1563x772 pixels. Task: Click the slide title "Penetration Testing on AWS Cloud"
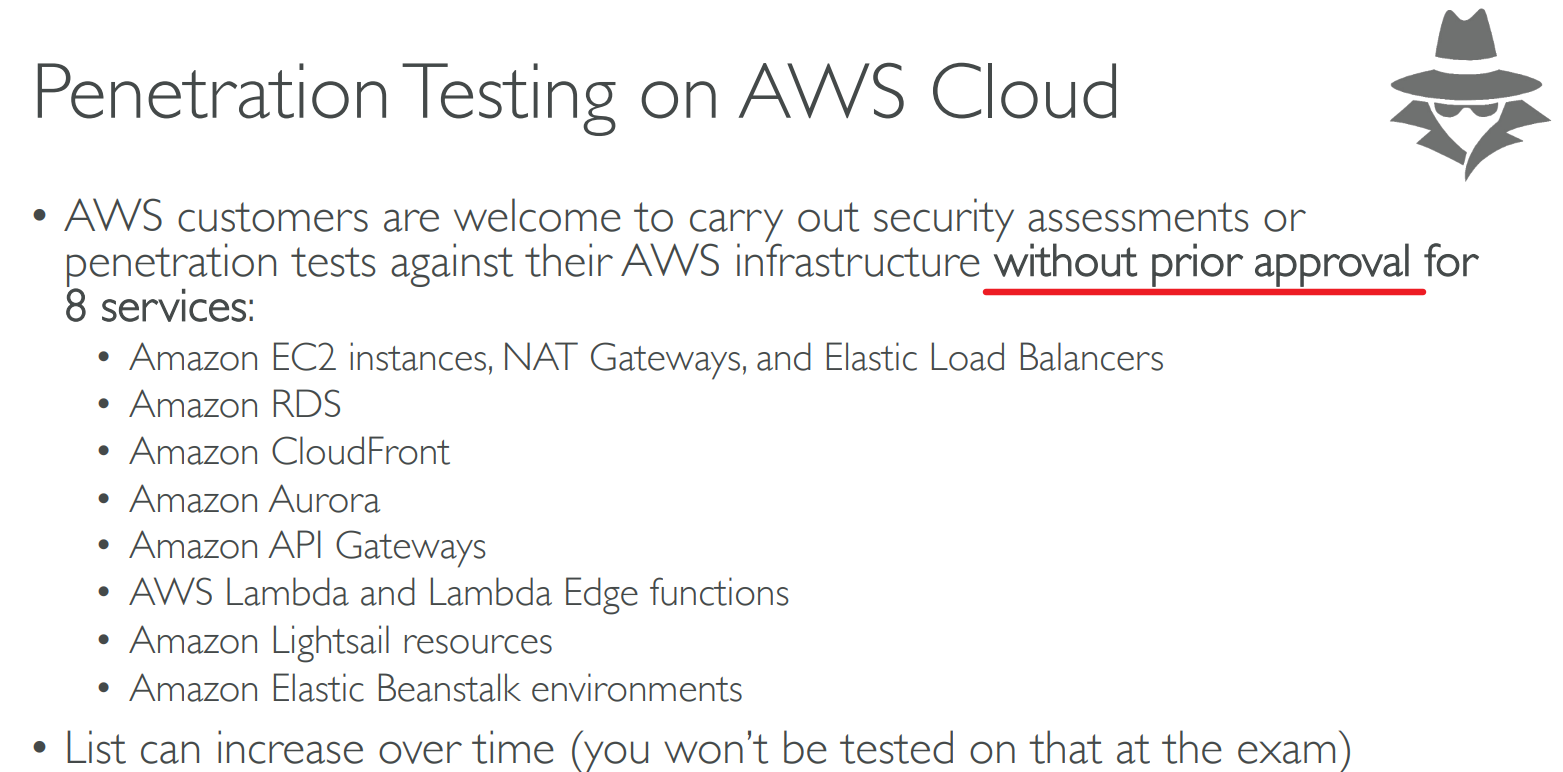click(575, 92)
